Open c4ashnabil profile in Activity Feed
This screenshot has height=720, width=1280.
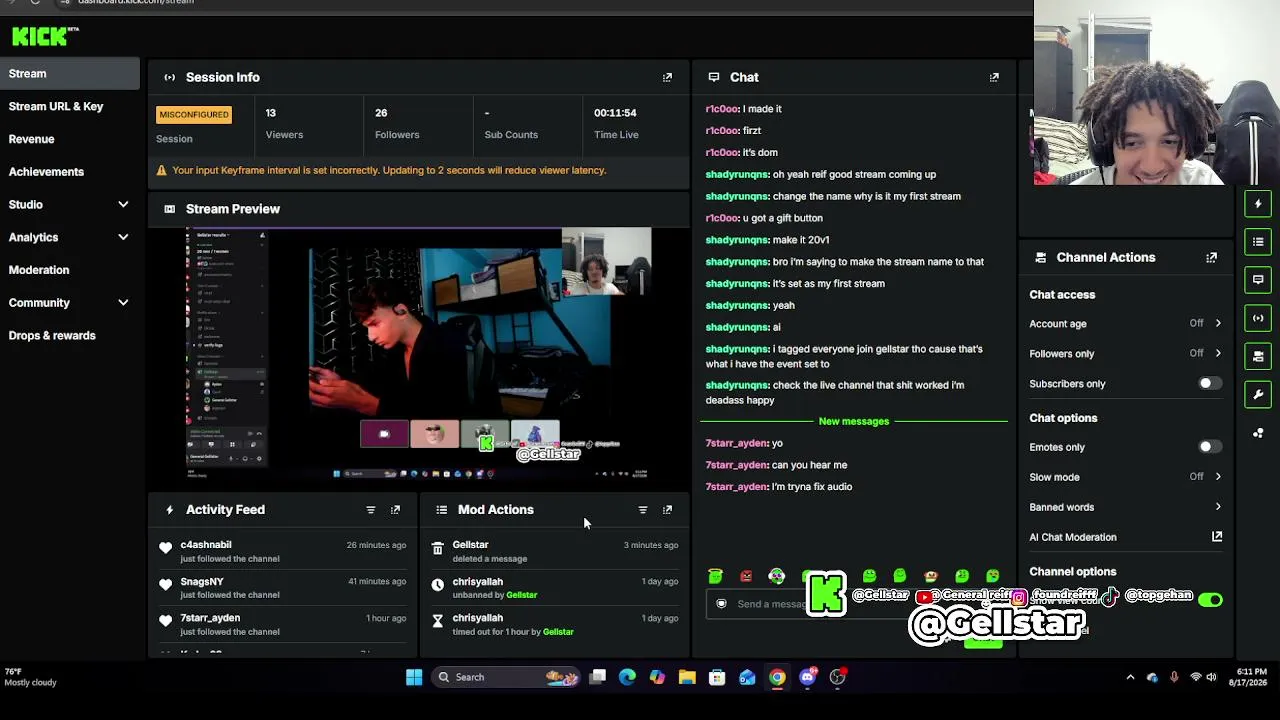(x=206, y=545)
